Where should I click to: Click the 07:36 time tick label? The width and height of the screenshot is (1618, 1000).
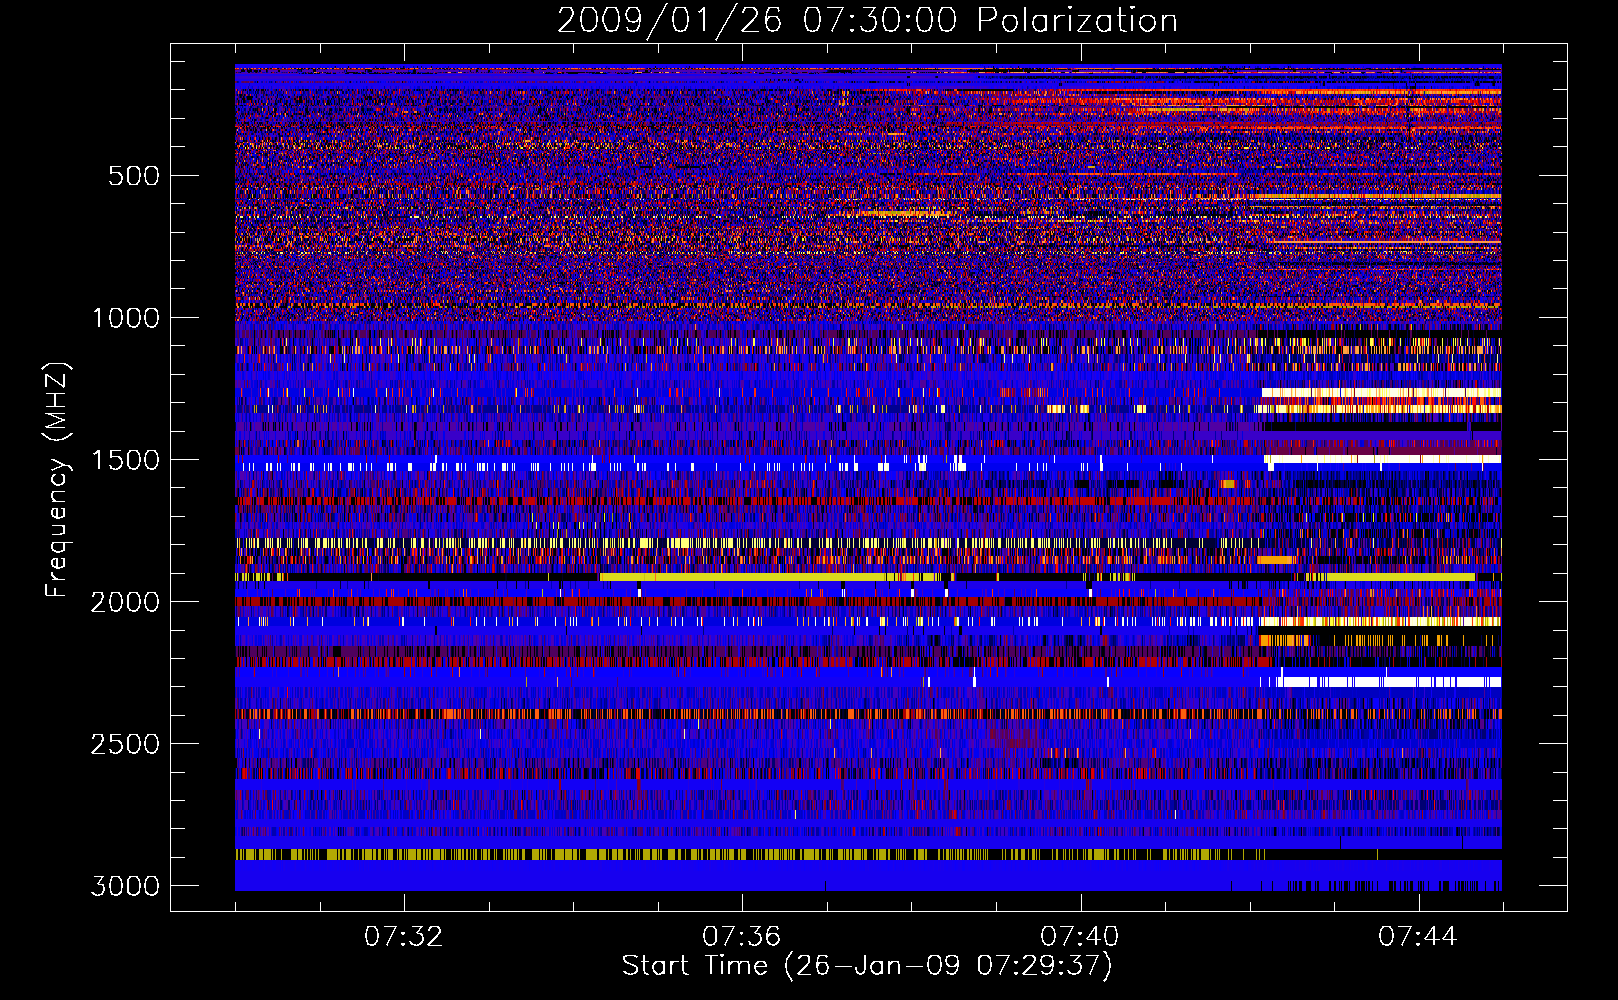pyautogui.click(x=741, y=937)
